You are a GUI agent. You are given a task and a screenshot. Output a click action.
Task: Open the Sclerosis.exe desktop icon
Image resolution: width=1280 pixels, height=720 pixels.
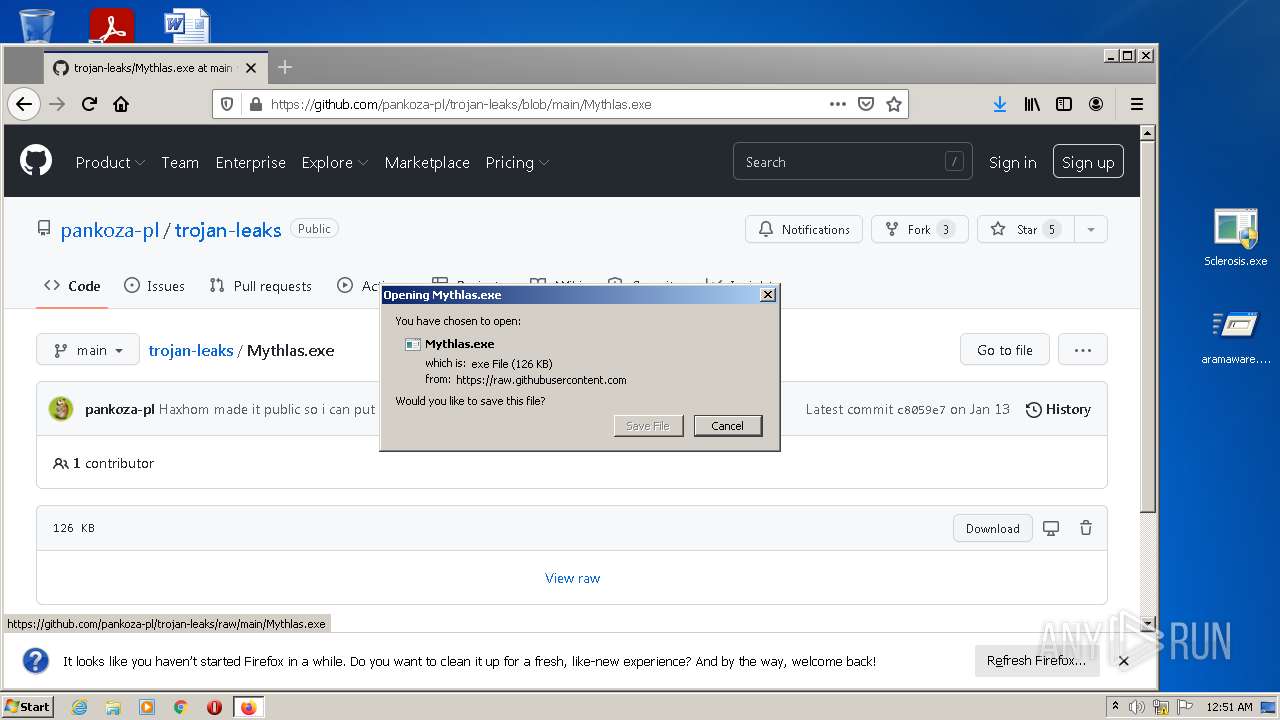pyautogui.click(x=1236, y=238)
